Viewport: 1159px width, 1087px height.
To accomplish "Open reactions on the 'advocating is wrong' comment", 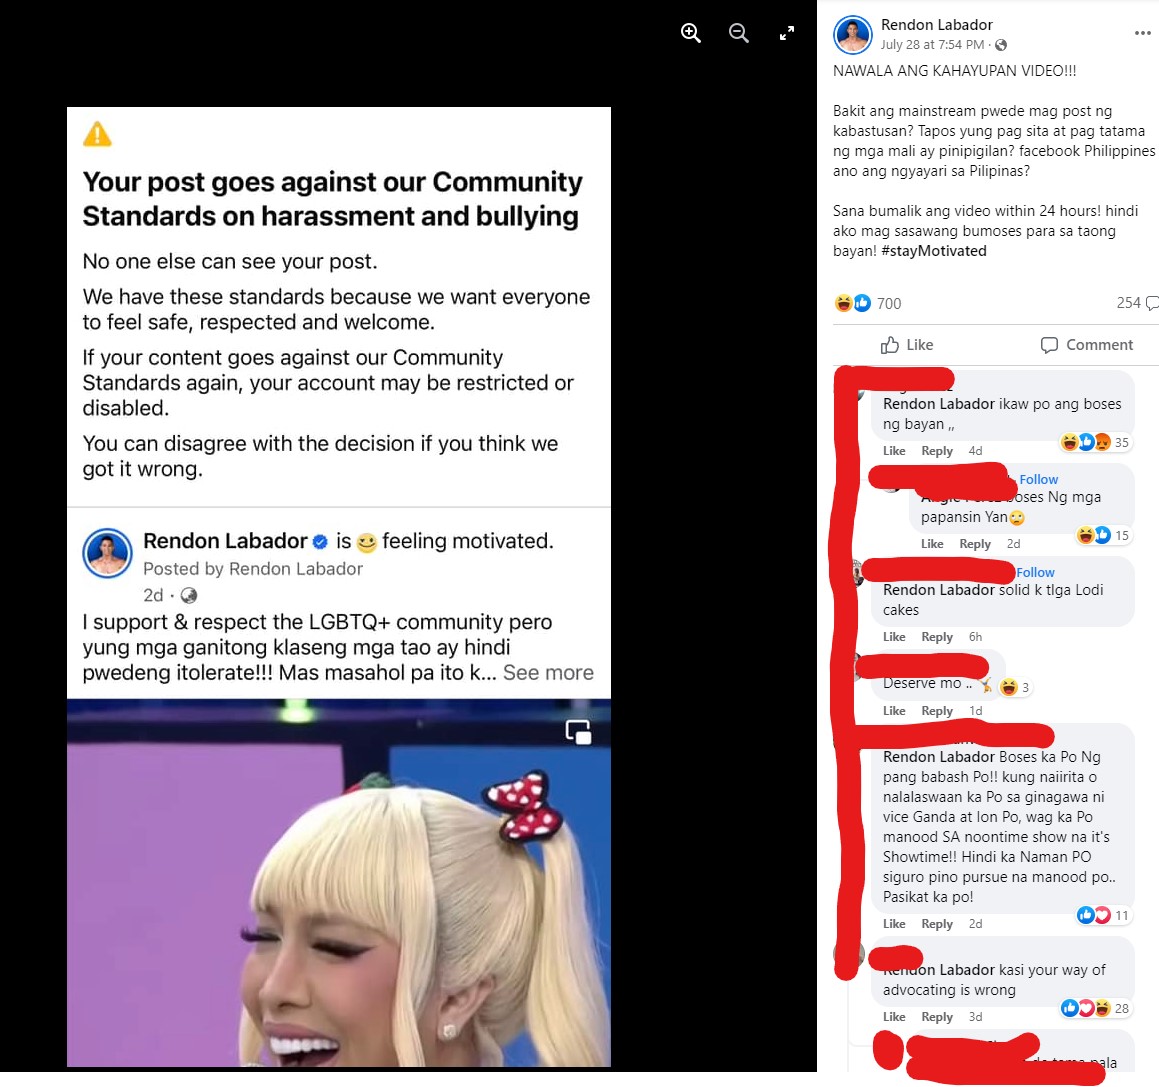I will pos(1095,1009).
